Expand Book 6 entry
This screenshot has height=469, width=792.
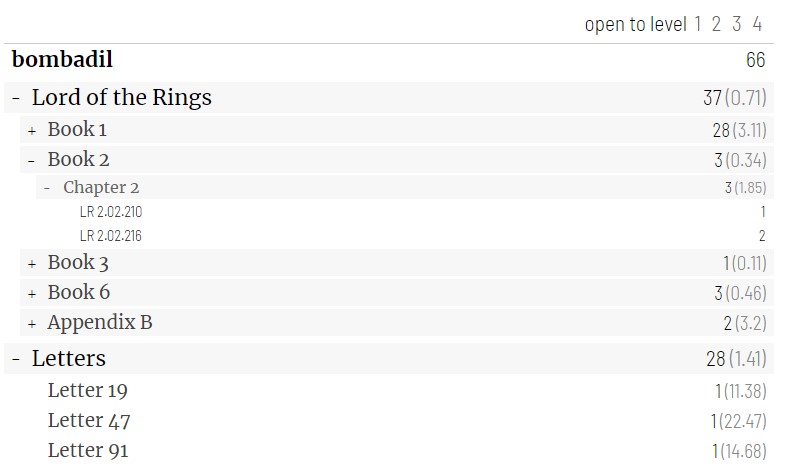click(32, 293)
